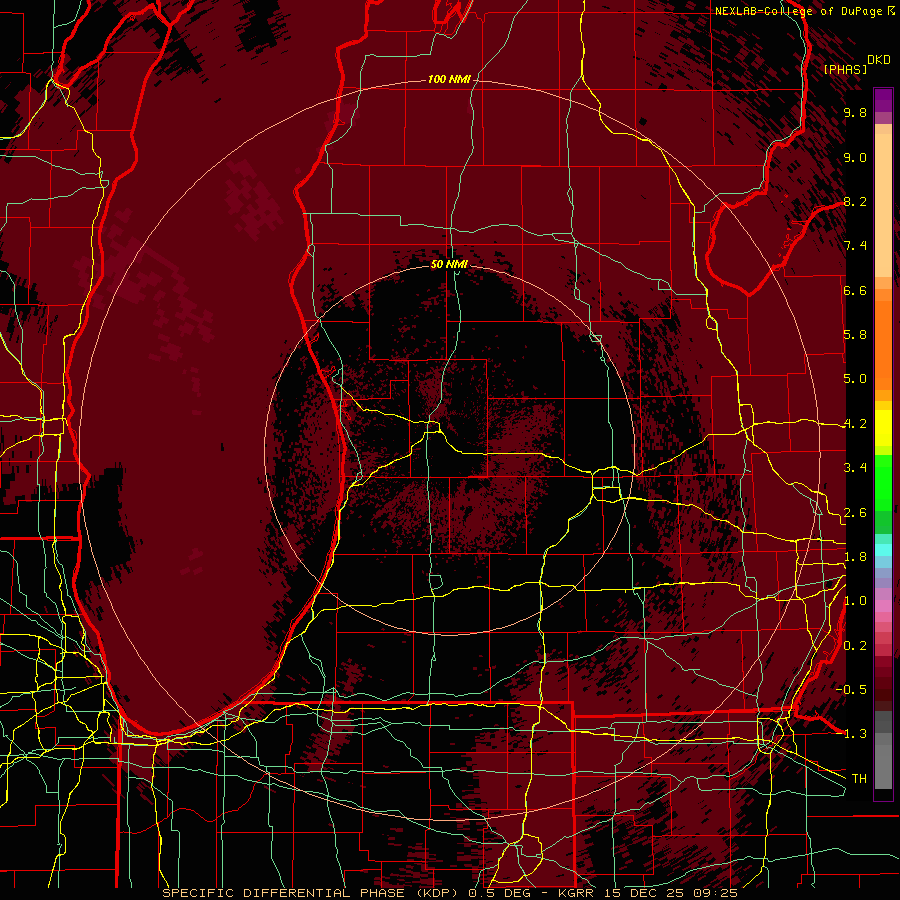Screen dimensions: 900x900
Task: Click the DKD unit label above the color bar
Action: click(x=878, y=60)
